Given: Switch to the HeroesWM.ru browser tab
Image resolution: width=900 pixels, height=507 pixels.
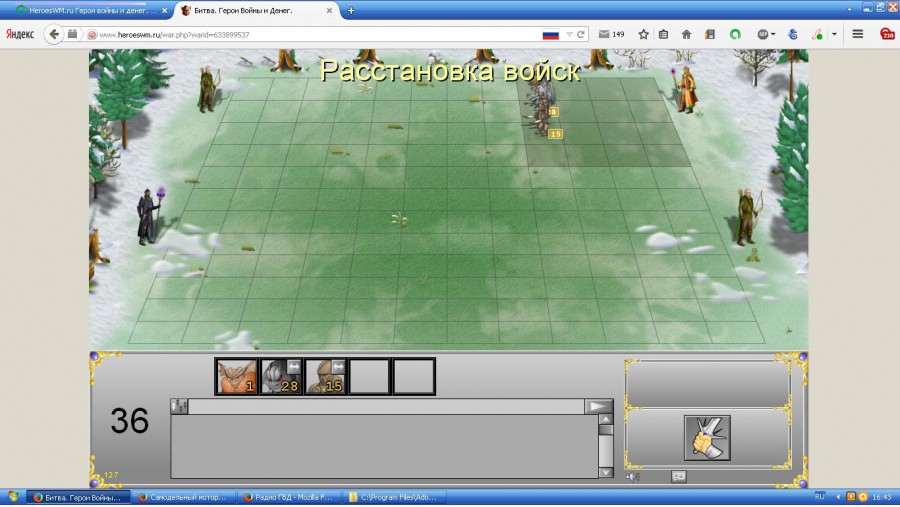Looking at the screenshot, I should 88,10.
